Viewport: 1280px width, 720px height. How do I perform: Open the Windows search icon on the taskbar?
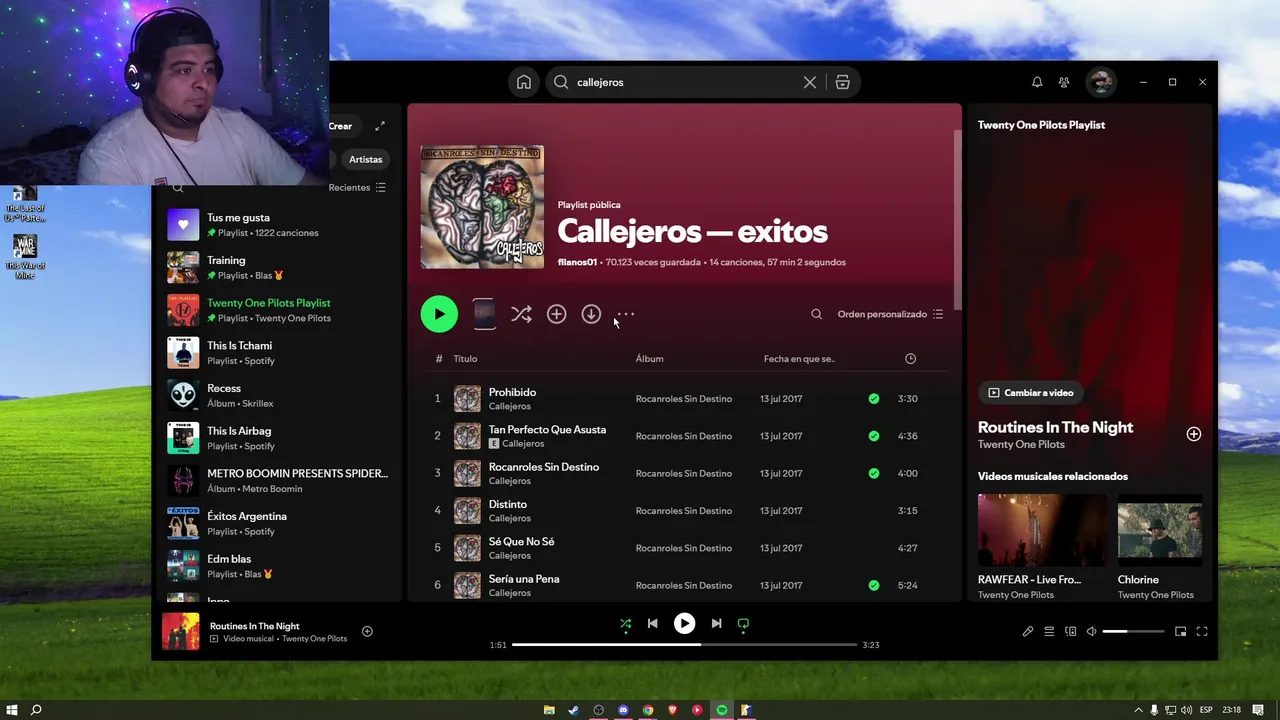tap(36, 710)
